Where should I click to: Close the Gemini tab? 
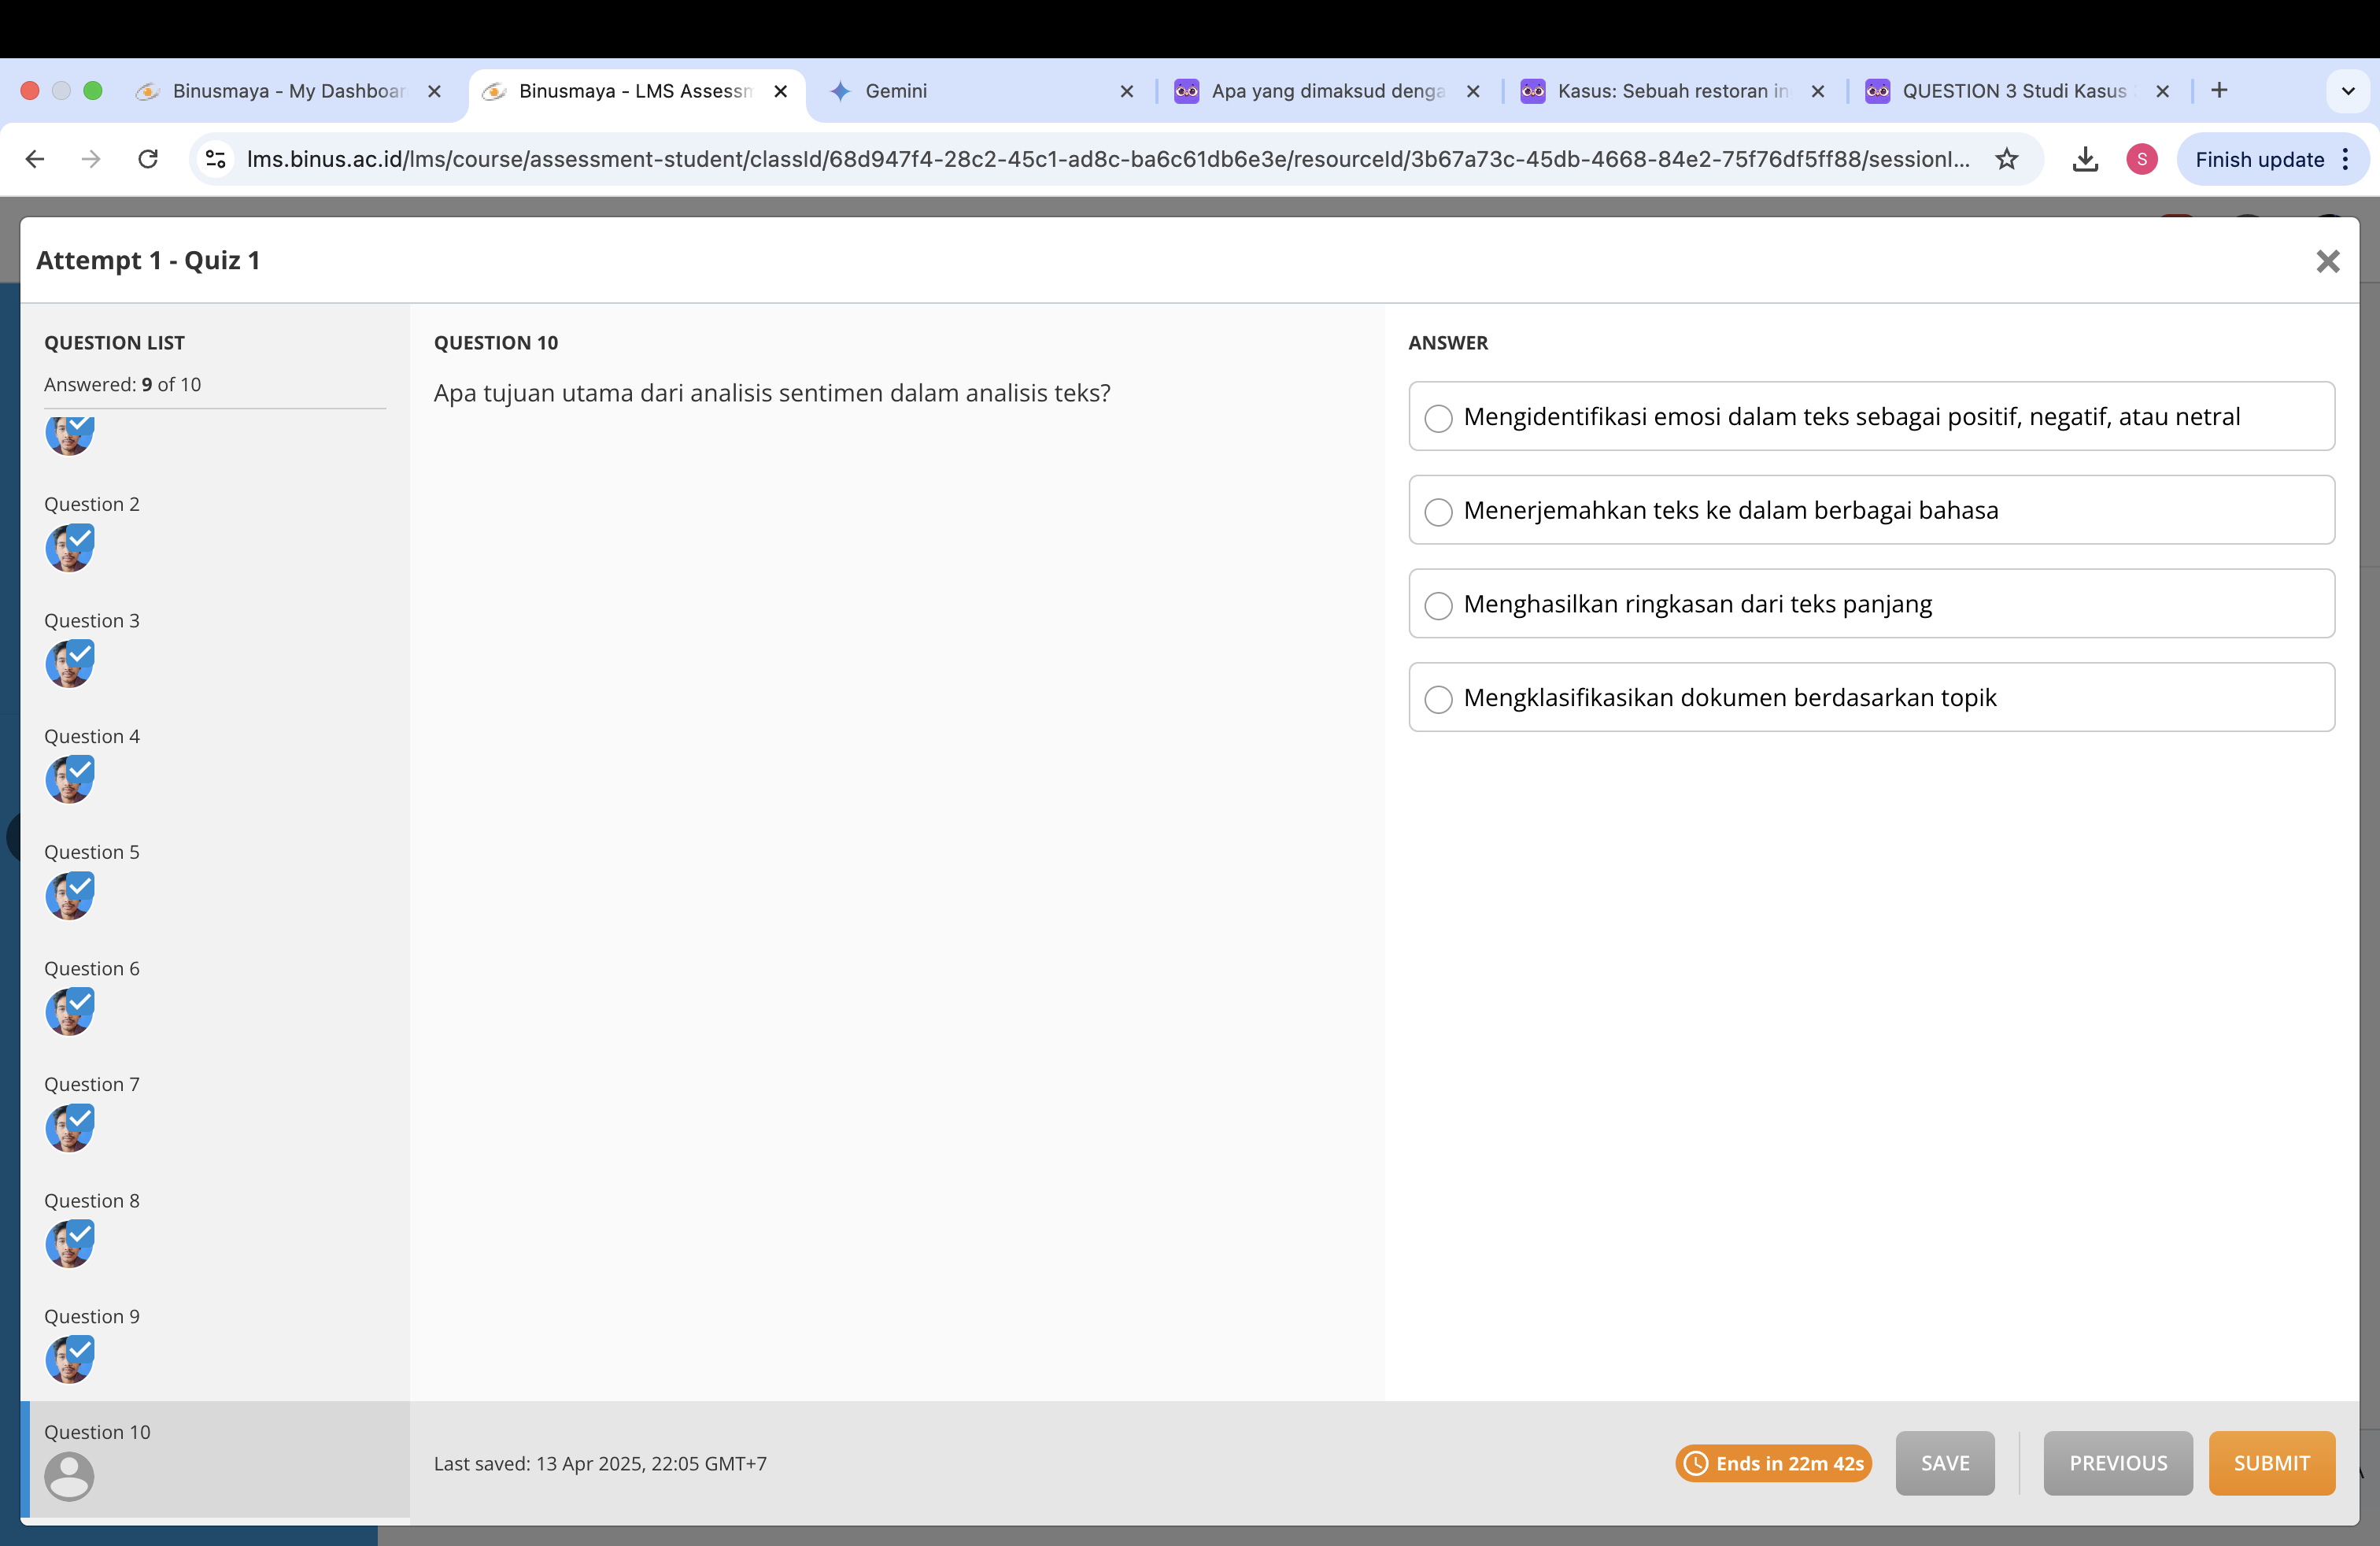1126,91
